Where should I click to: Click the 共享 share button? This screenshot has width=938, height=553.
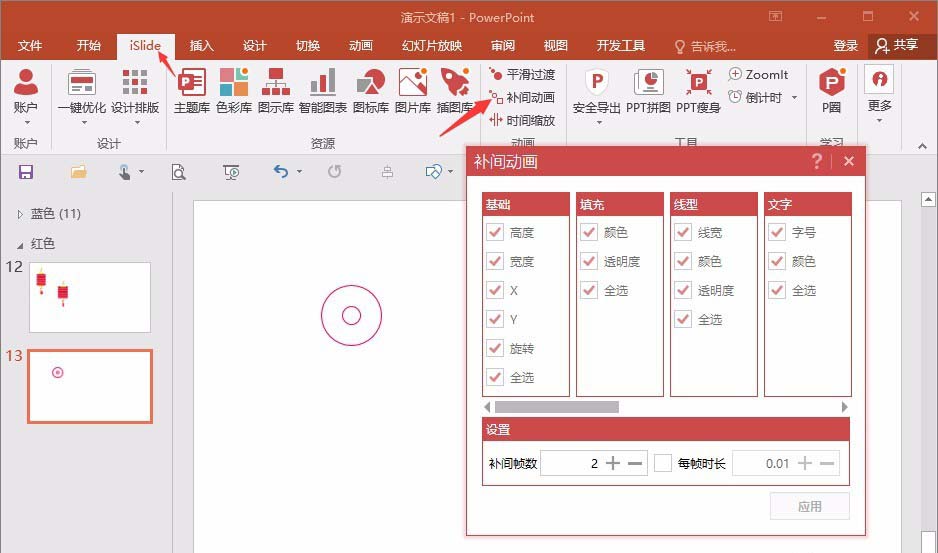[897, 45]
